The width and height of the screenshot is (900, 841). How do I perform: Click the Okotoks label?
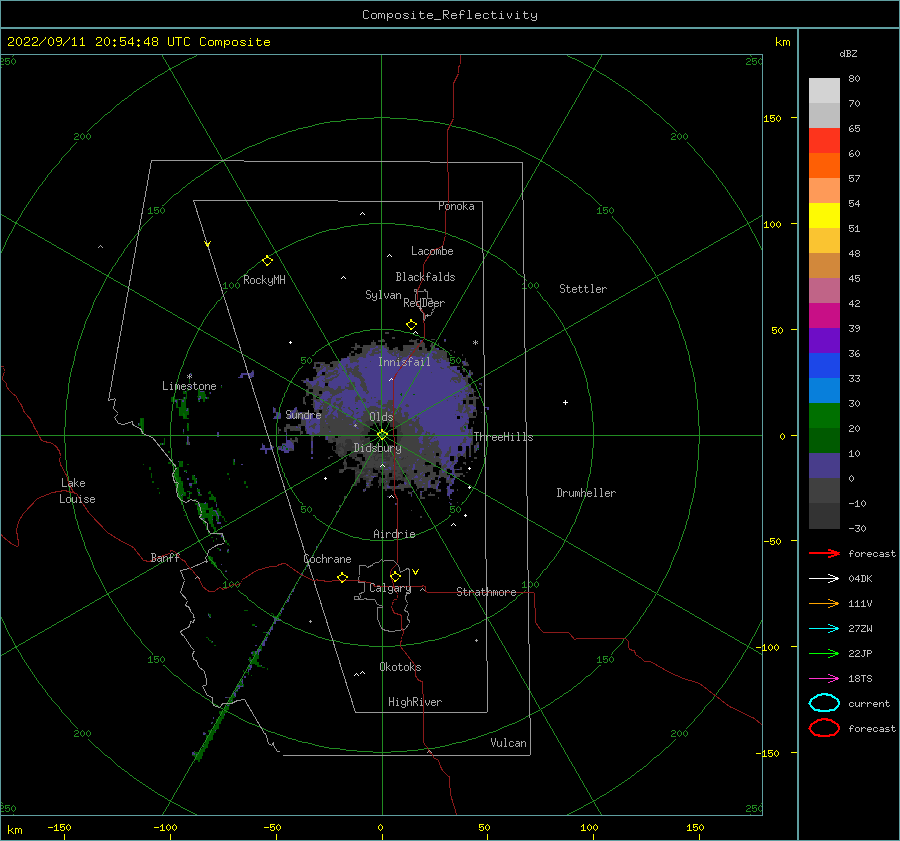point(400,667)
